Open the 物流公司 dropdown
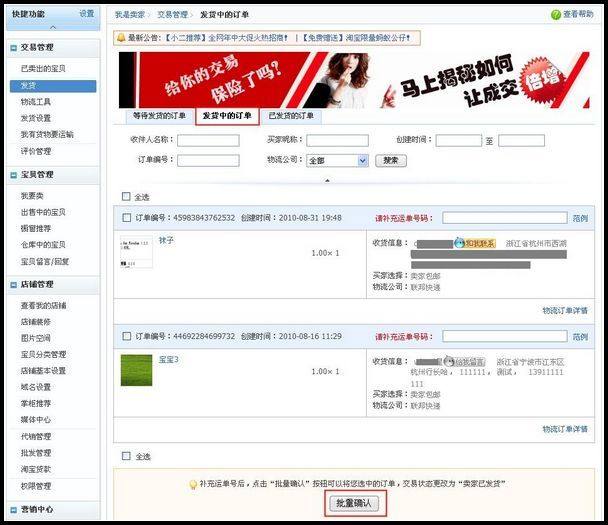This screenshot has width=608, height=525. 337,161
